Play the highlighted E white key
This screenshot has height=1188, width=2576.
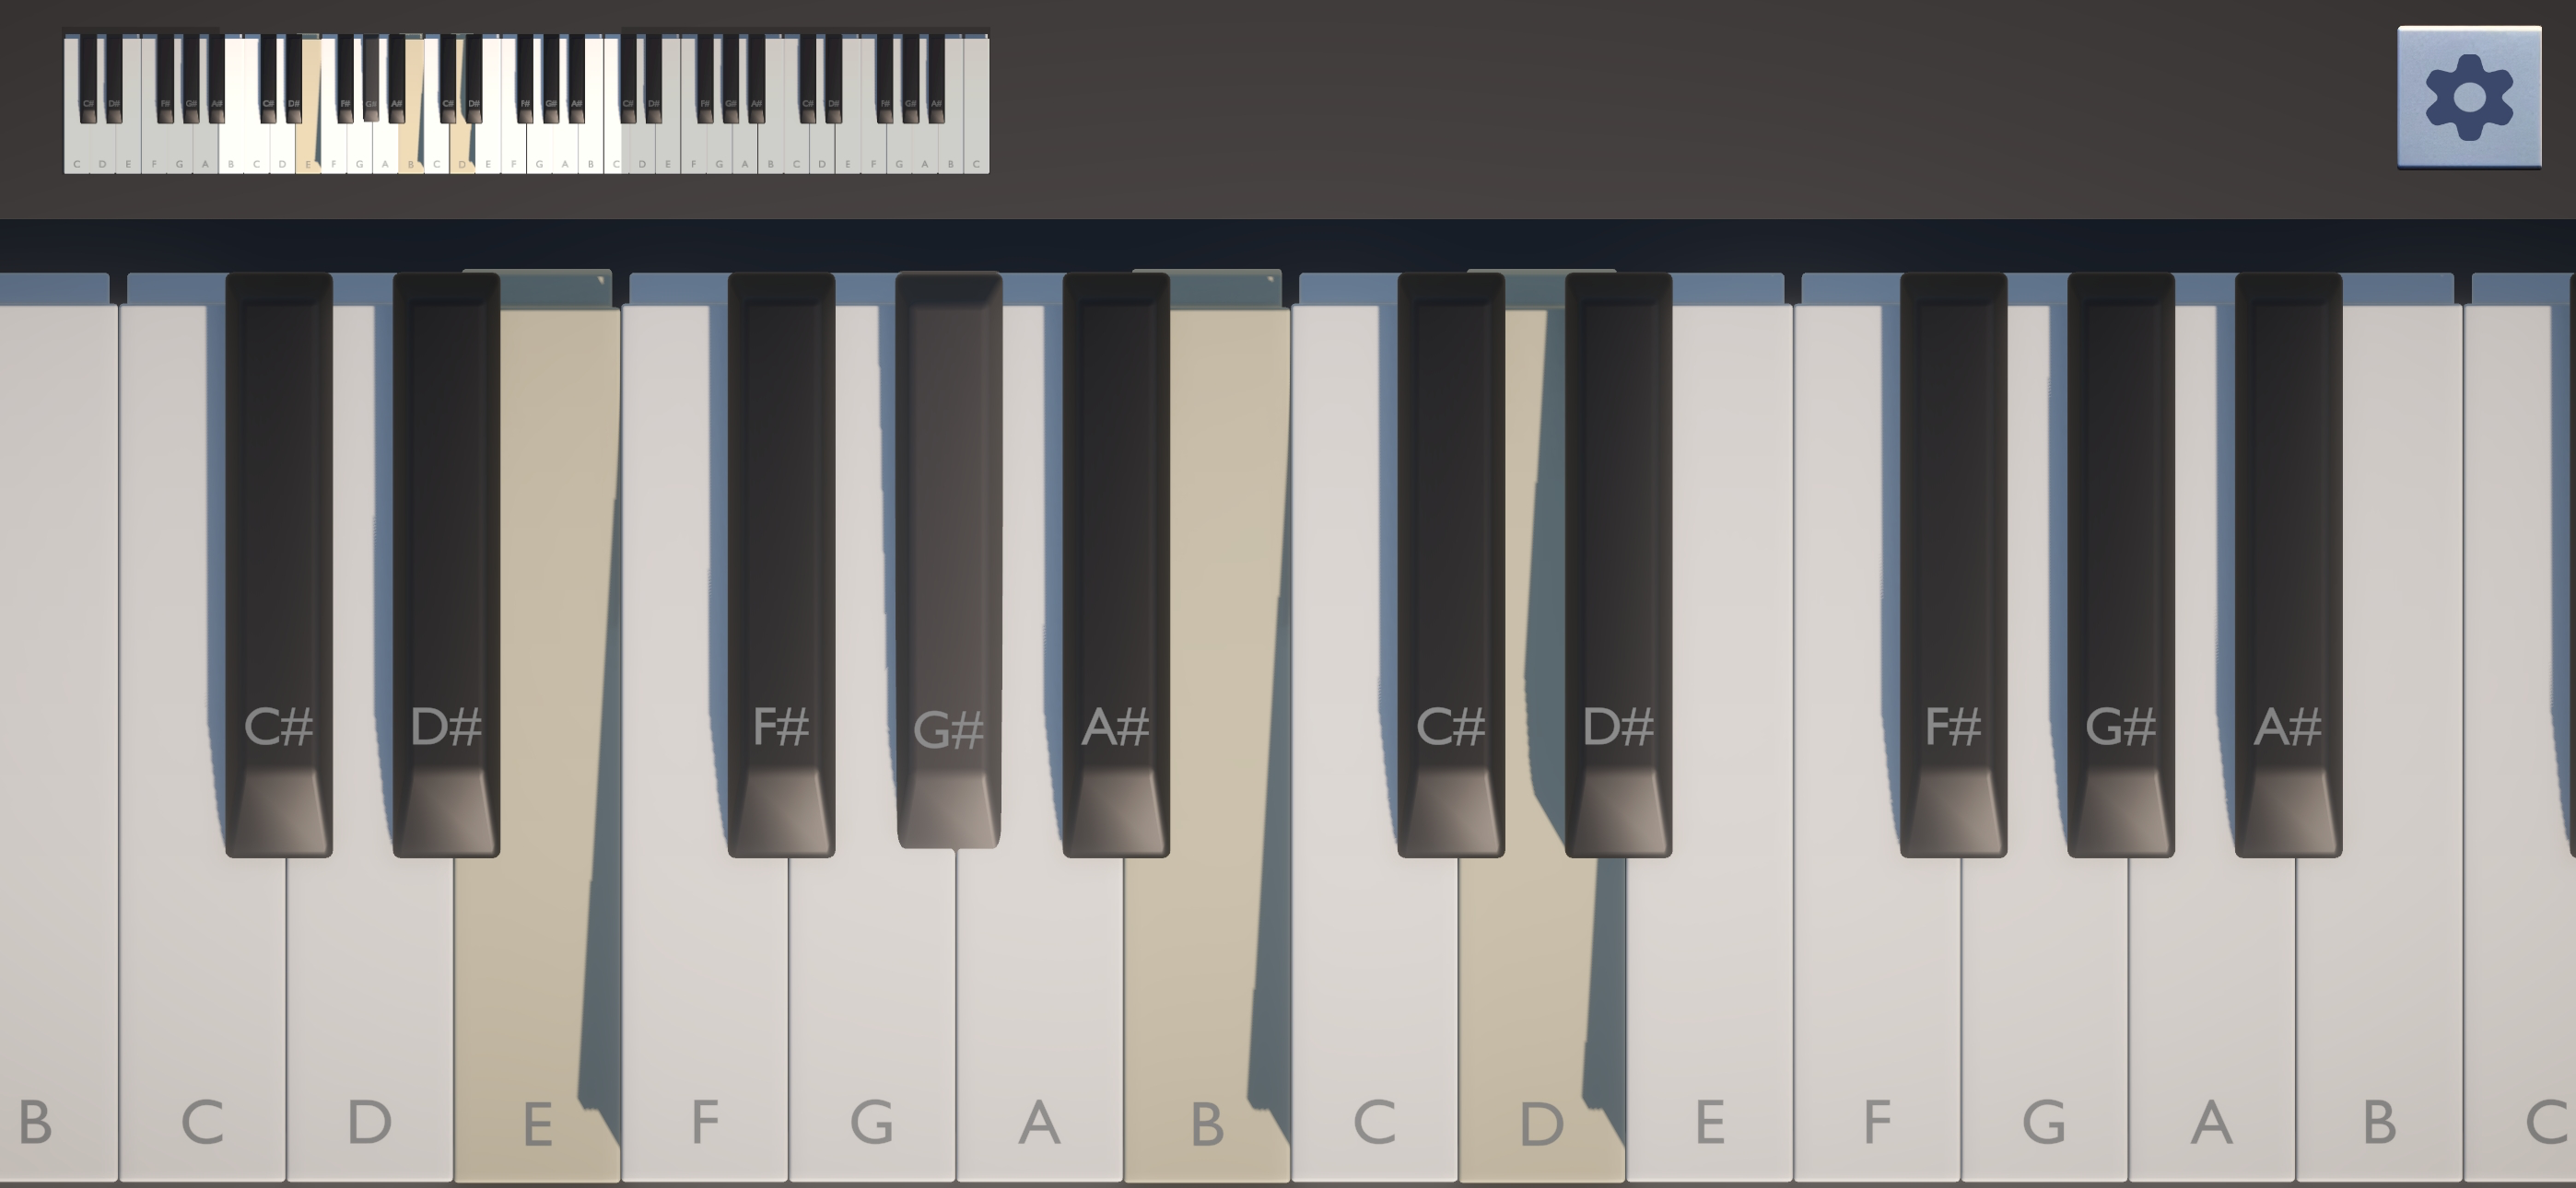[537, 1000]
